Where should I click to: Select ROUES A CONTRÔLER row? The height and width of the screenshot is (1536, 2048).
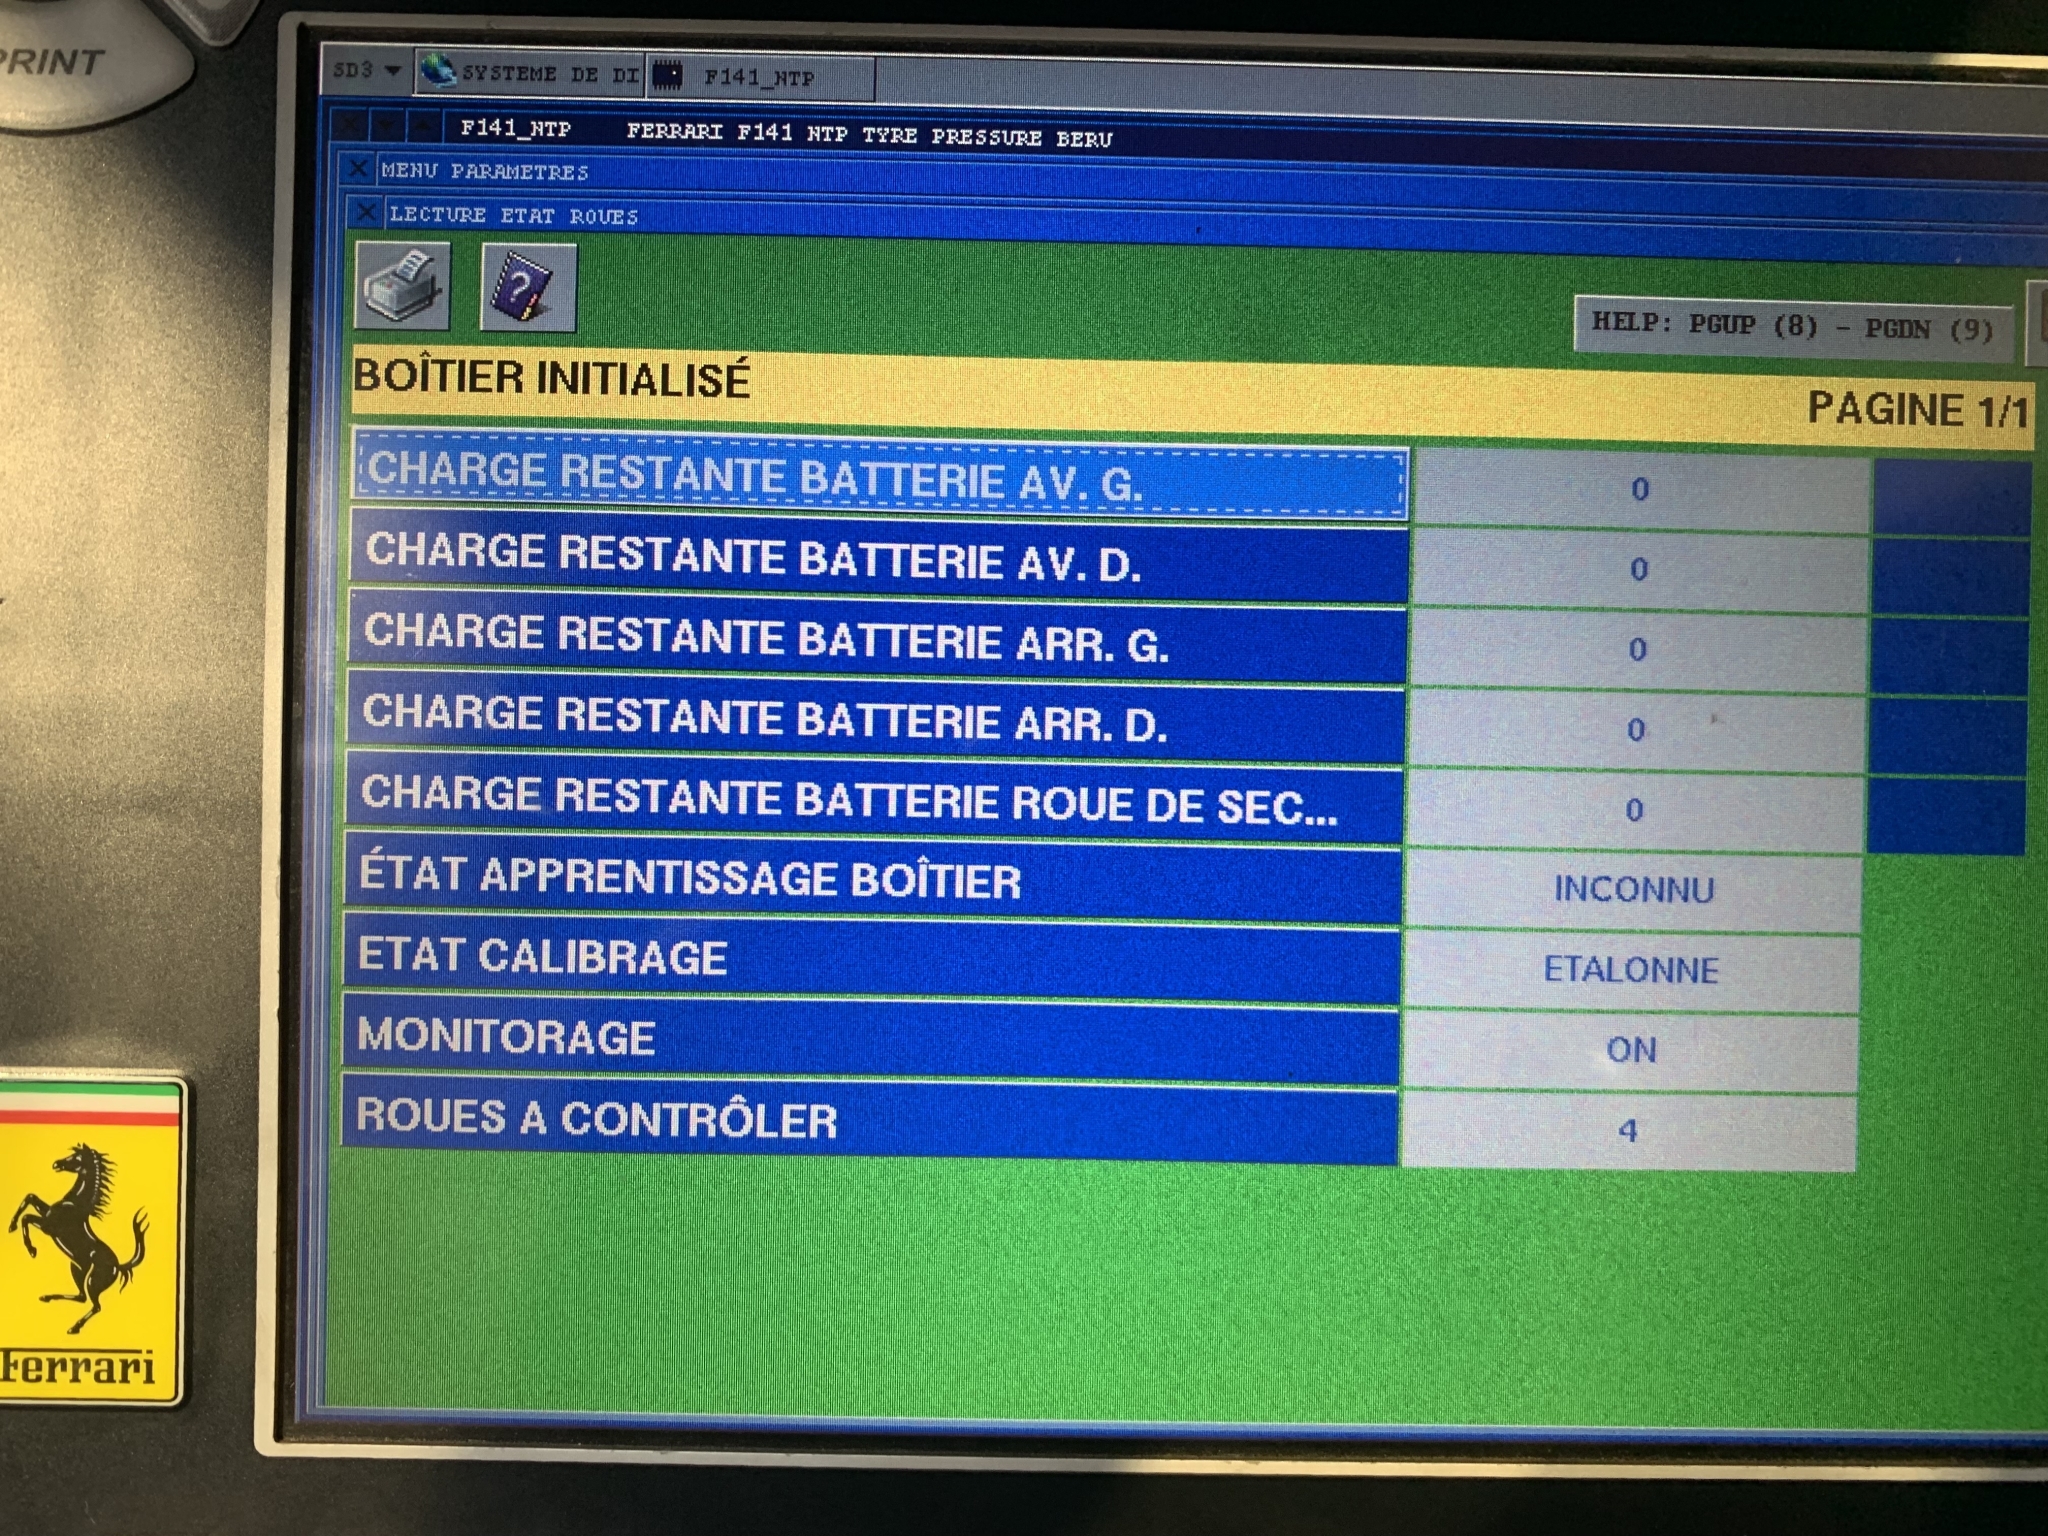pos(868,1120)
